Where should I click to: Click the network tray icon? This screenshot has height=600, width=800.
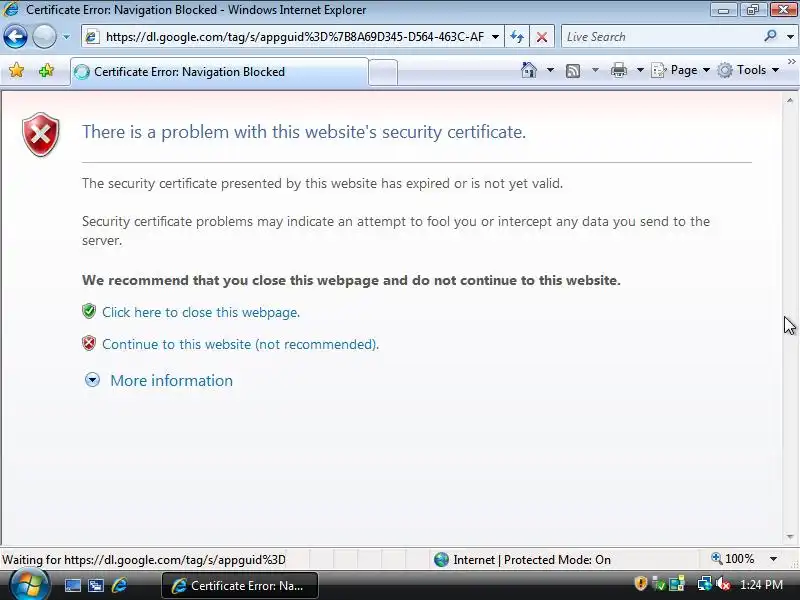click(x=705, y=584)
